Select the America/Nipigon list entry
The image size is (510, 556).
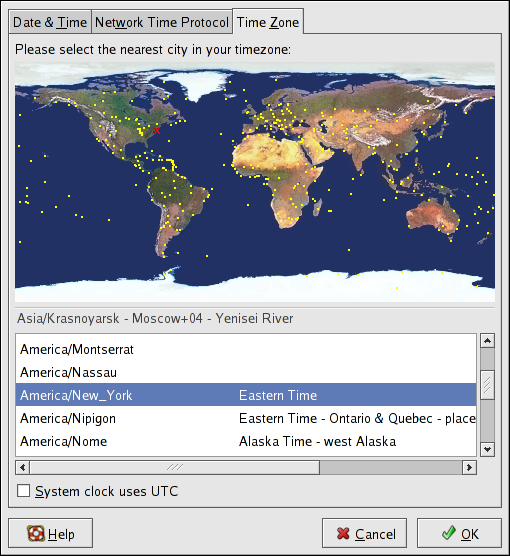pyautogui.click(x=246, y=418)
